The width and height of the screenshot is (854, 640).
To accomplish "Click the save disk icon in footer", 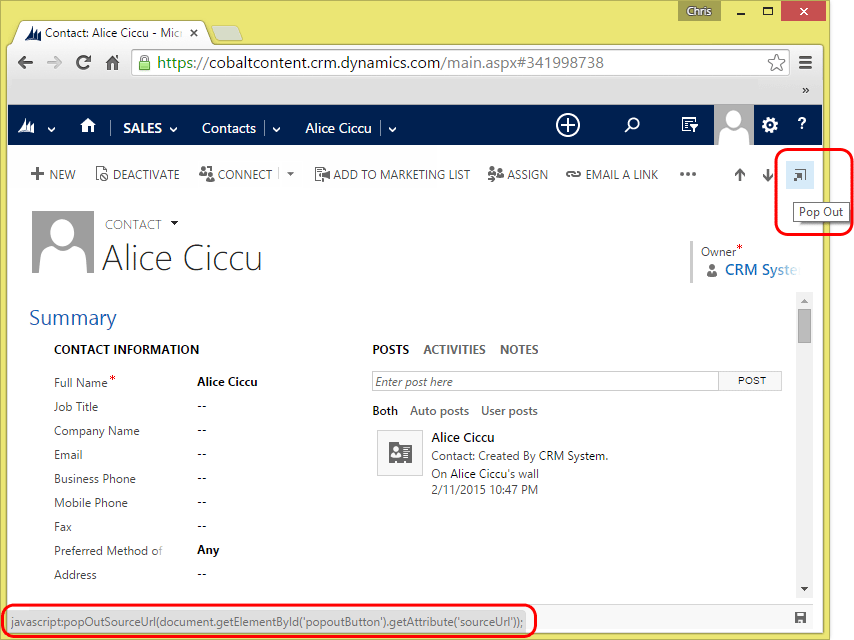I will click(800, 617).
